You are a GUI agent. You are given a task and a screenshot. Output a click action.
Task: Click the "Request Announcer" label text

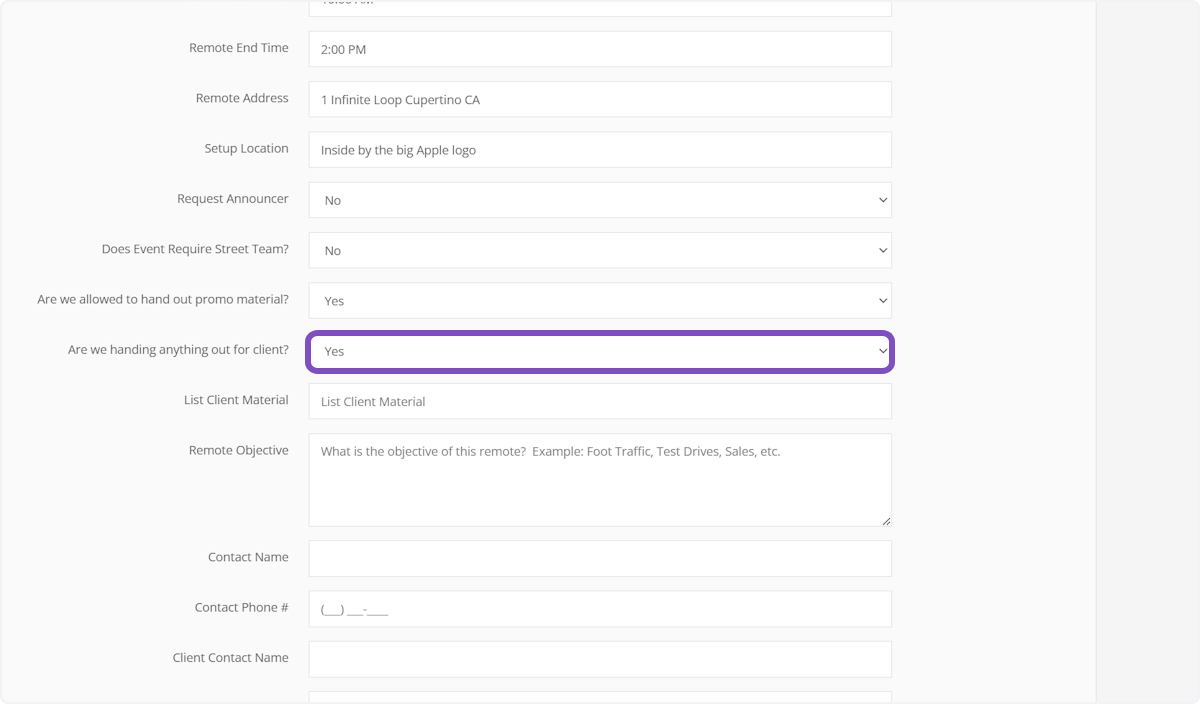coord(232,199)
